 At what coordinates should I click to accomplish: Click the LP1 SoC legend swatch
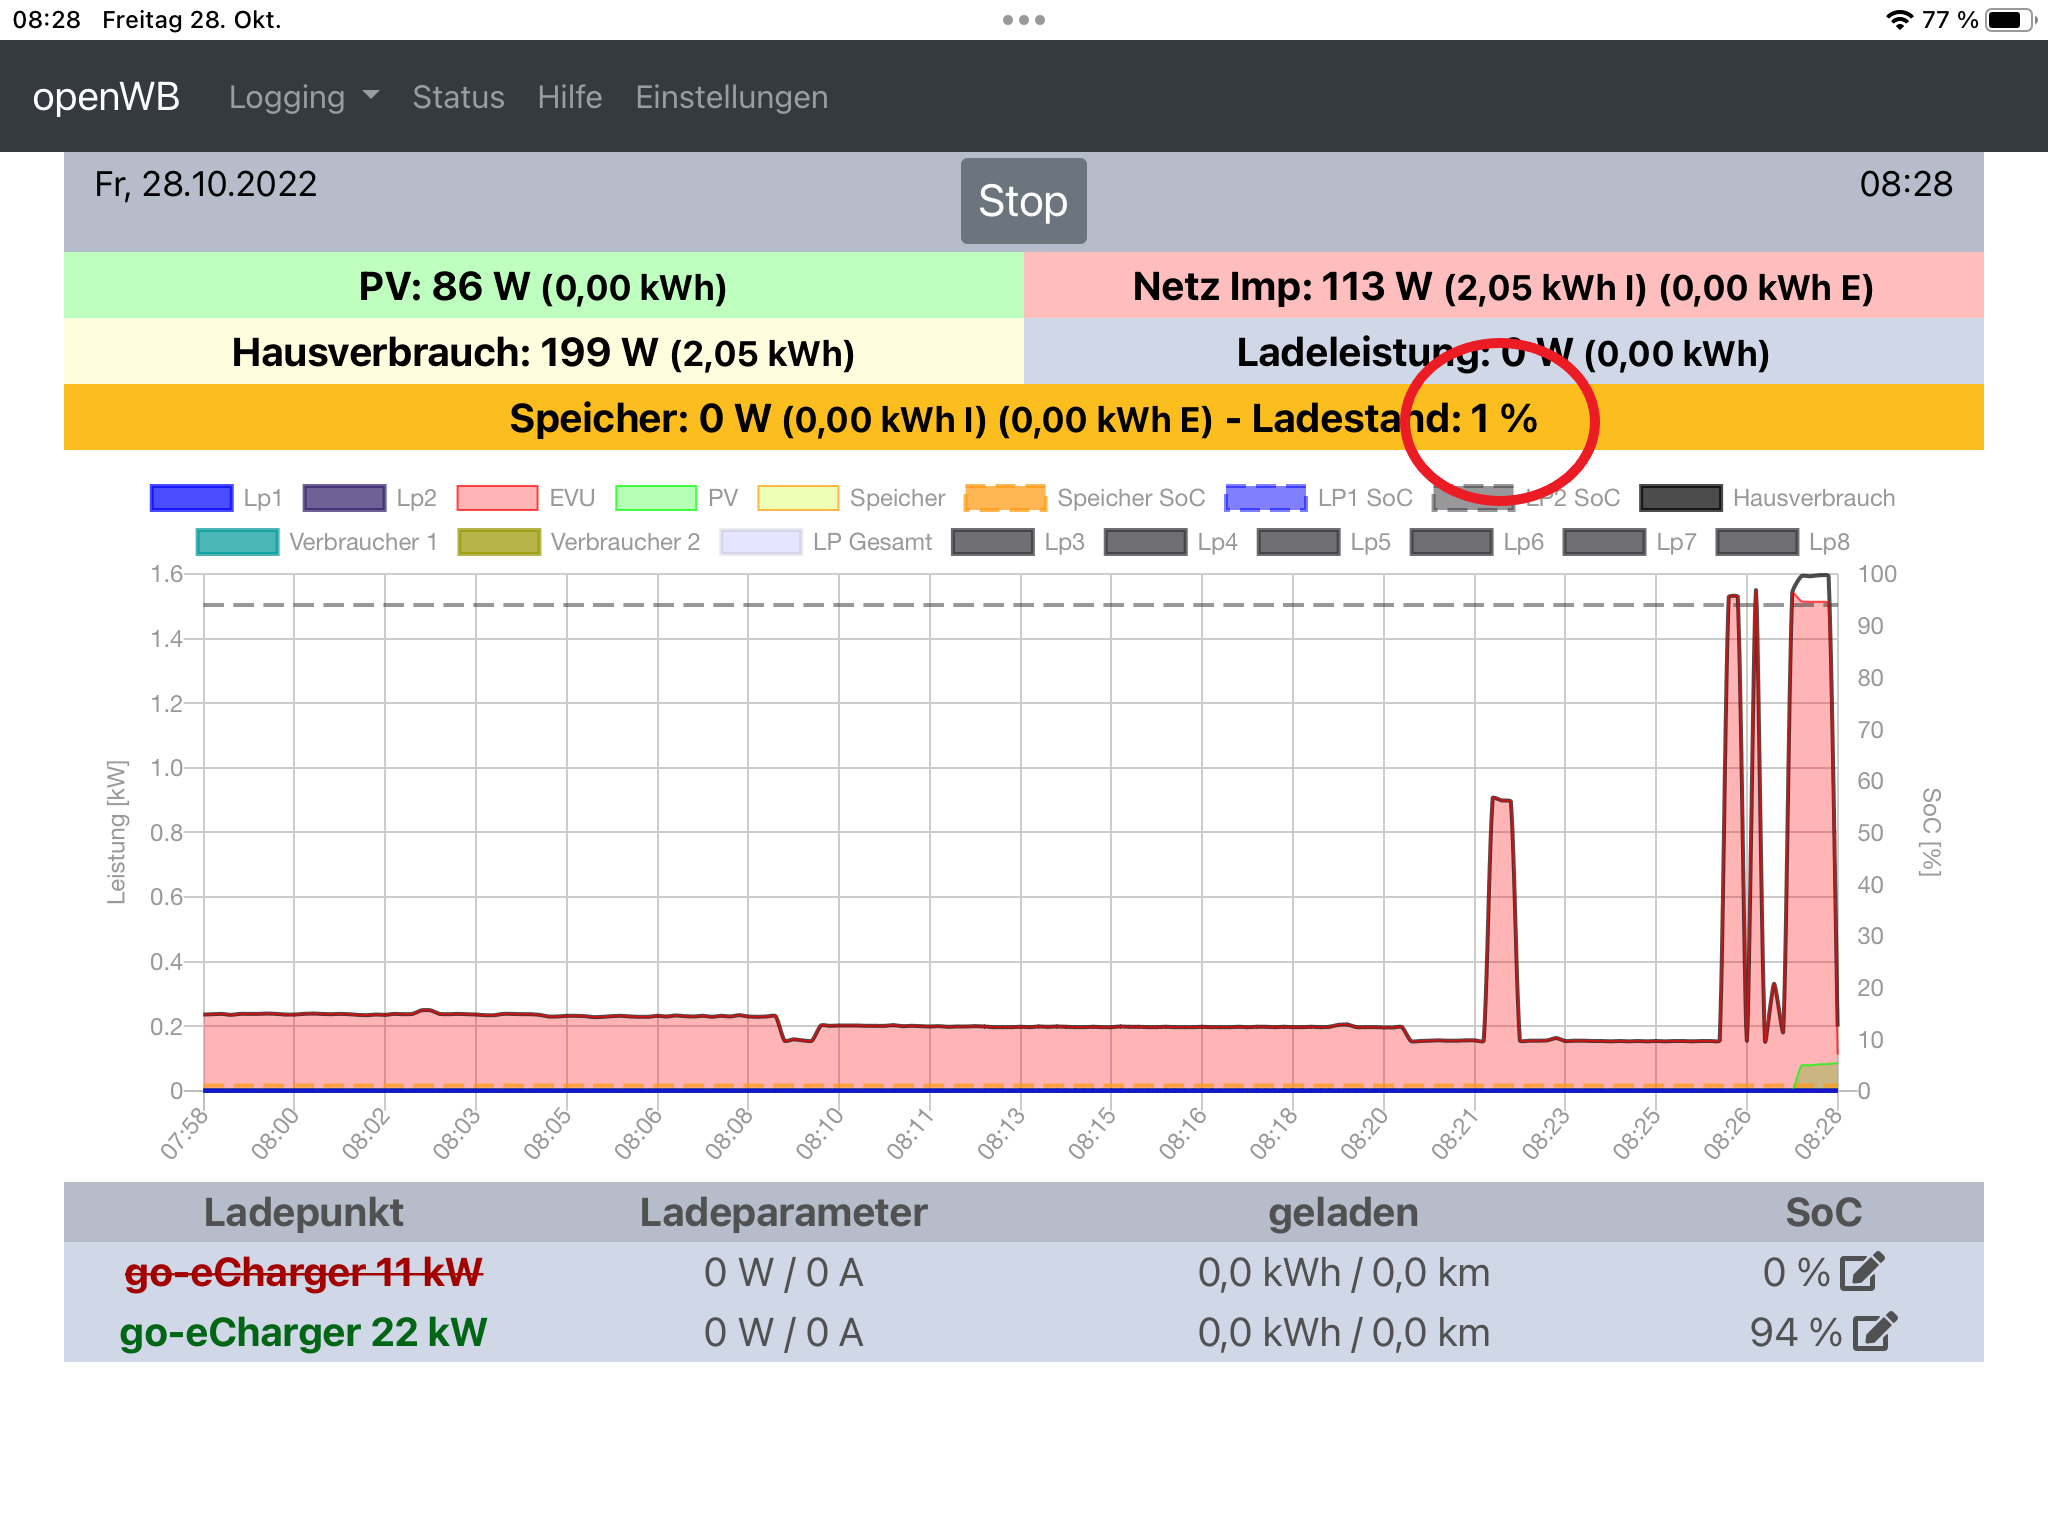[1266, 498]
